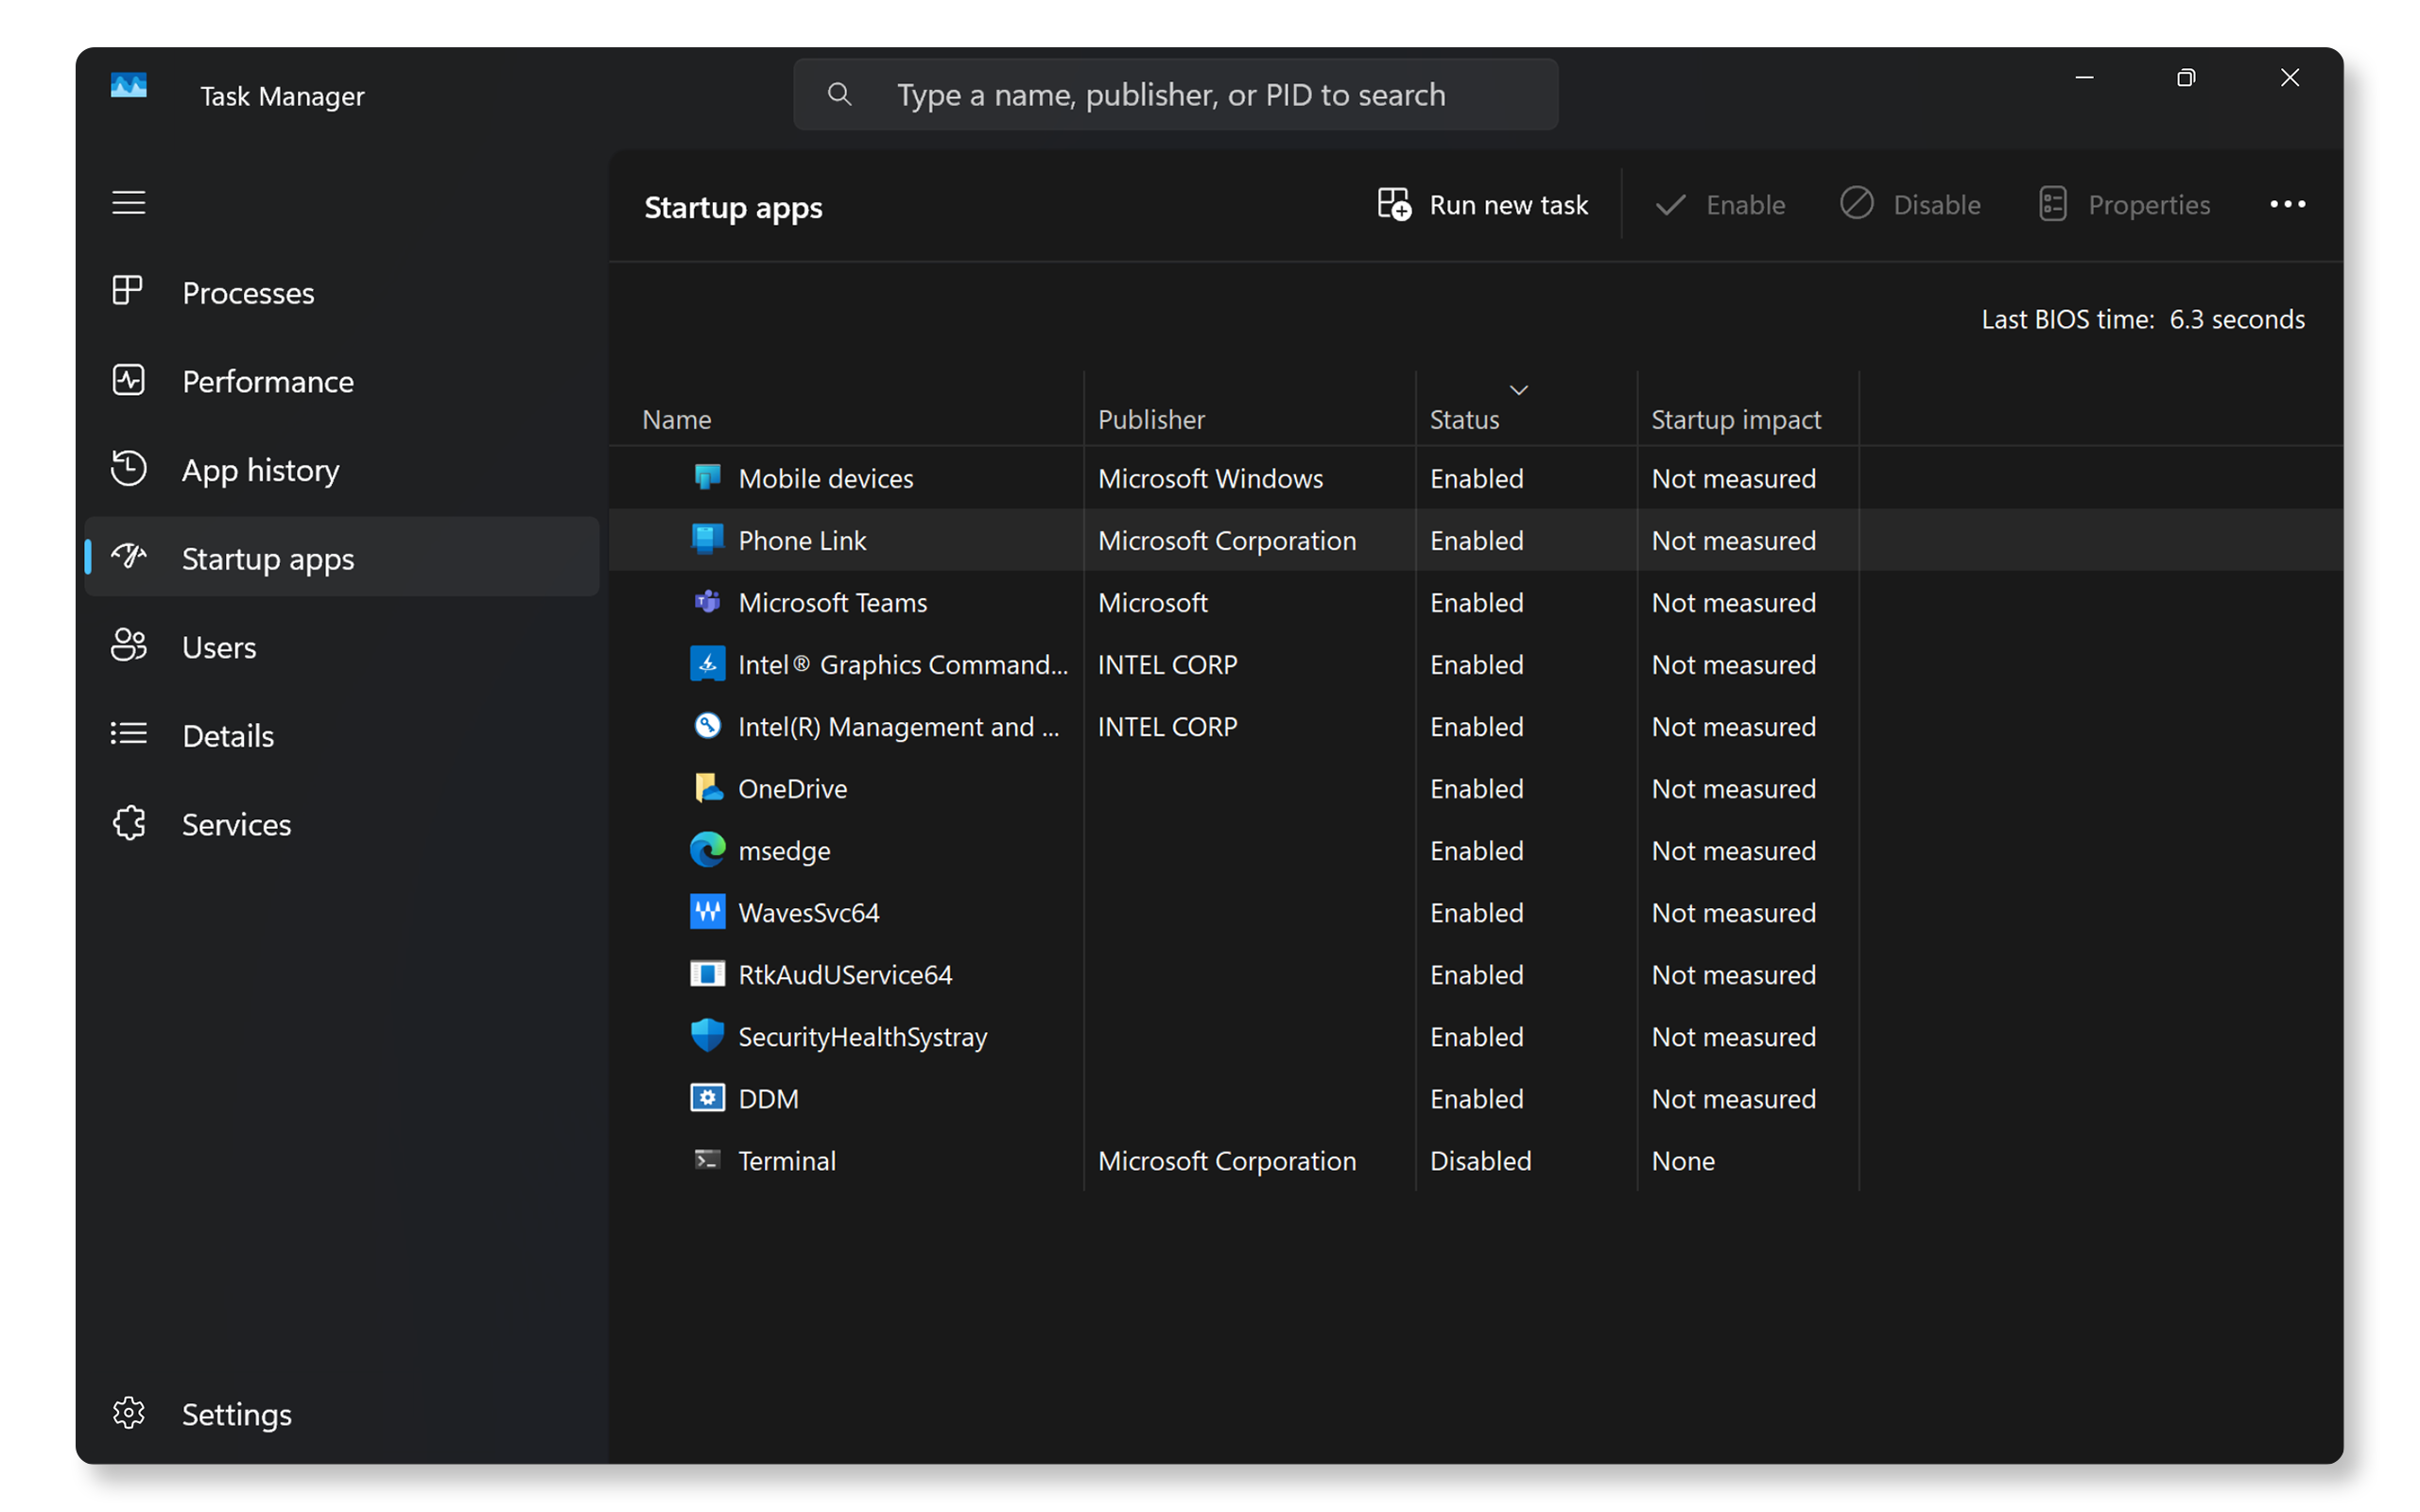Click the Properties button in toolbar

pos(2127,206)
